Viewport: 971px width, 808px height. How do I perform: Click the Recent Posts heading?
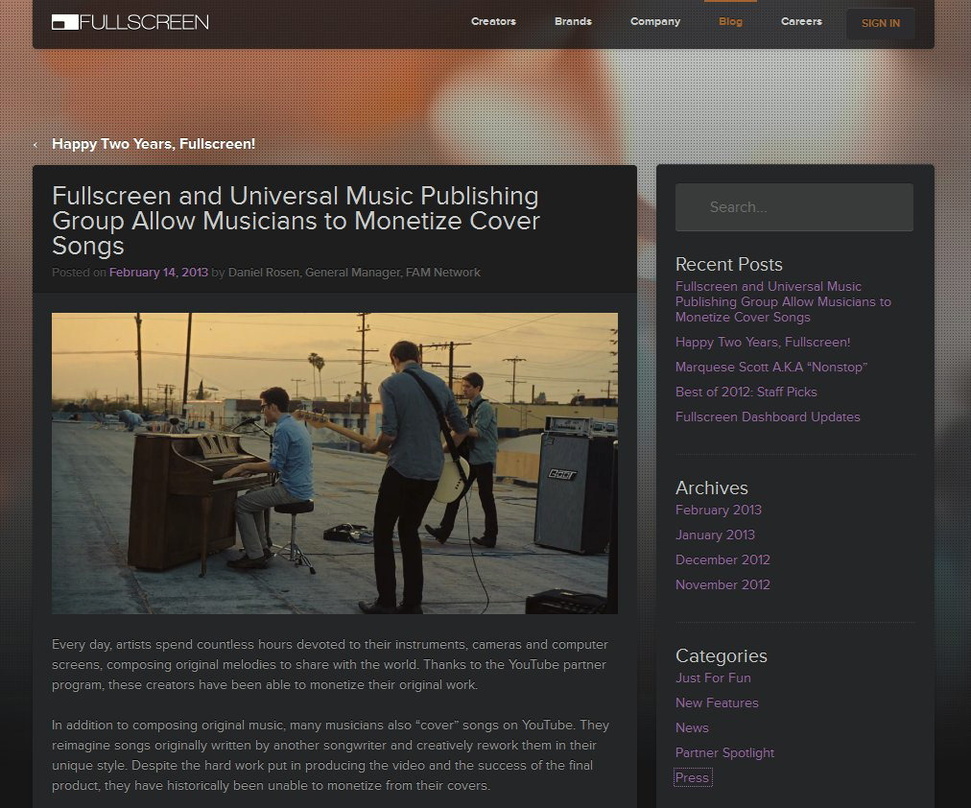click(729, 264)
